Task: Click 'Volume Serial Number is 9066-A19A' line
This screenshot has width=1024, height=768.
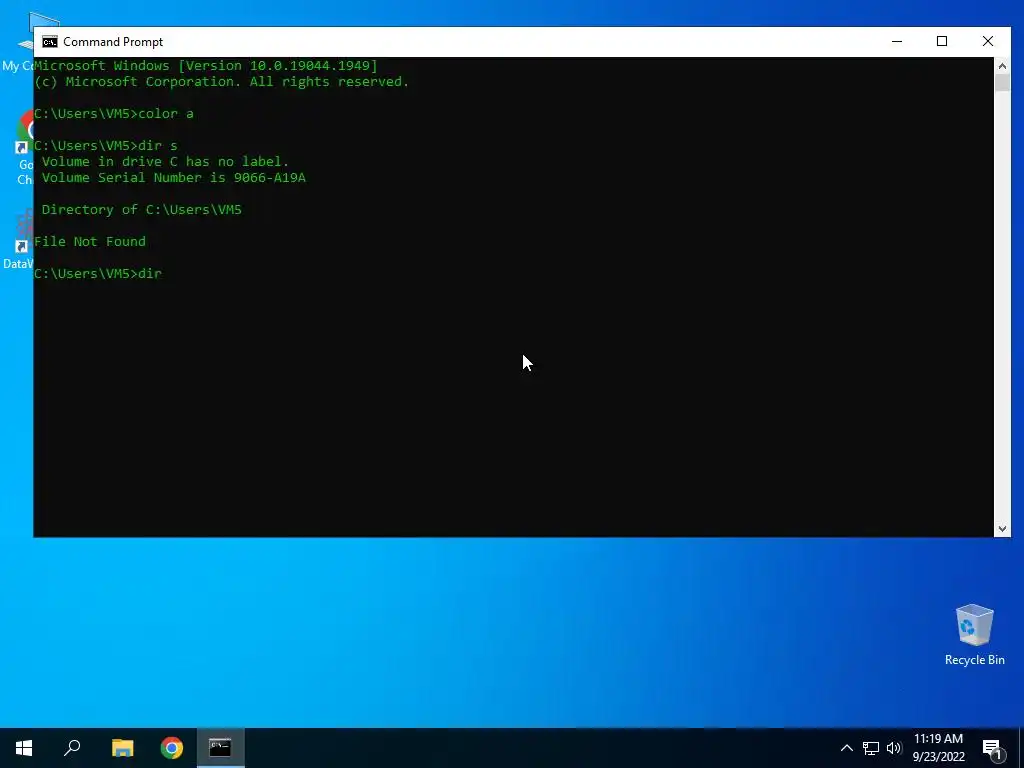Action: (174, 178)
